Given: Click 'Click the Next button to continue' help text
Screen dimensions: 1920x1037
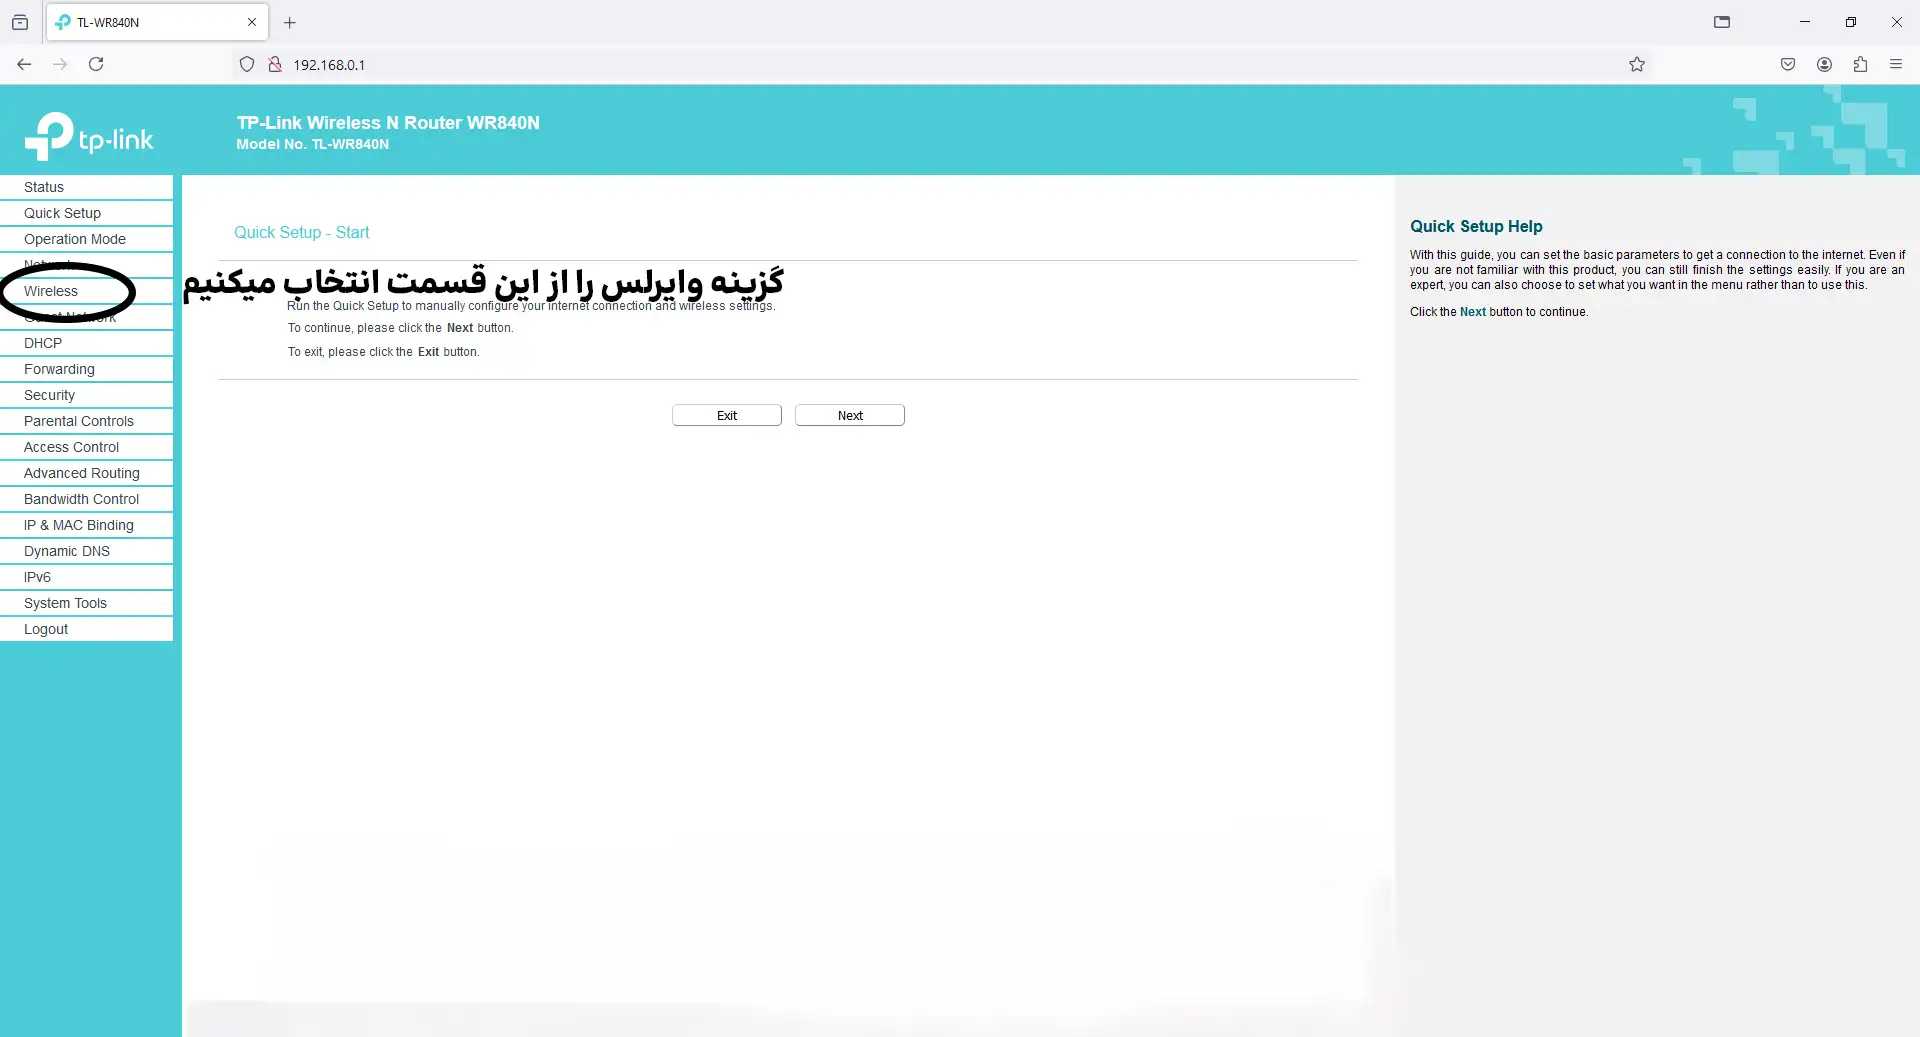Looking at the screenshot, I should click(1499, 312).
